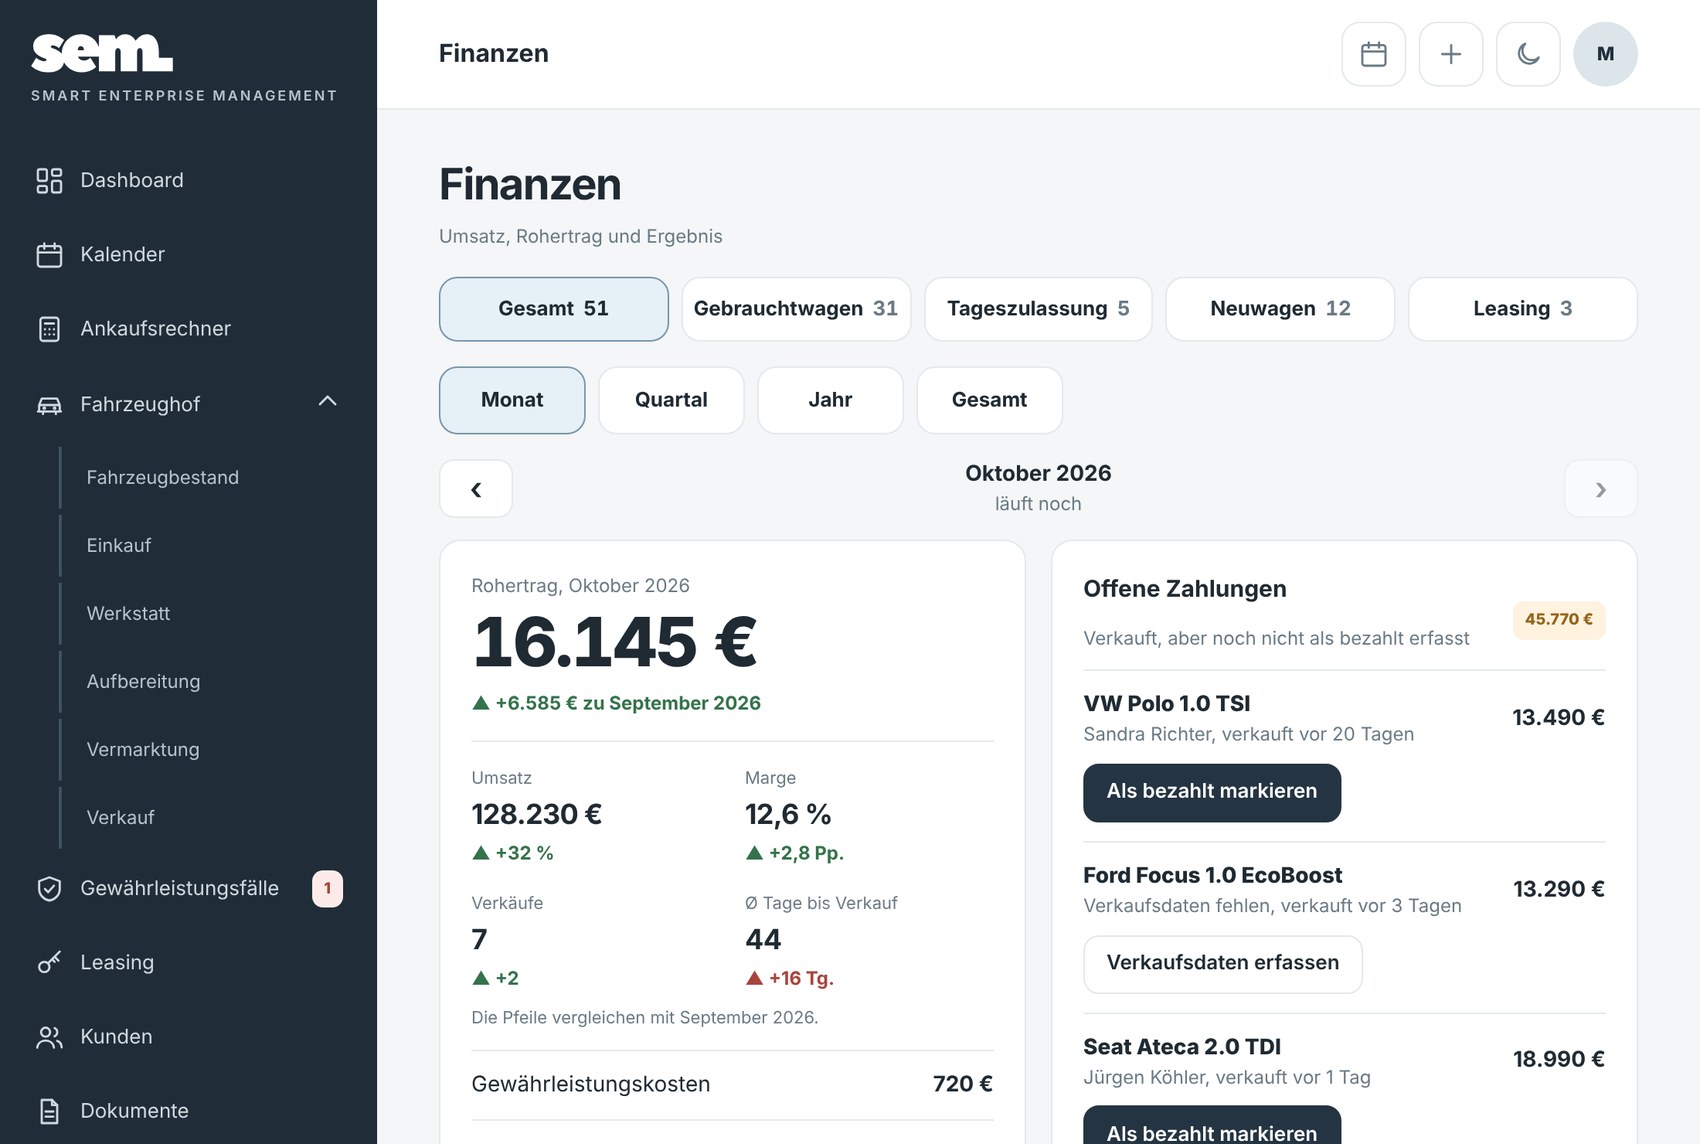Click the Dashboard grid icon
Viewport: 1700px width, 1144px height.
[x=49, y=180]
